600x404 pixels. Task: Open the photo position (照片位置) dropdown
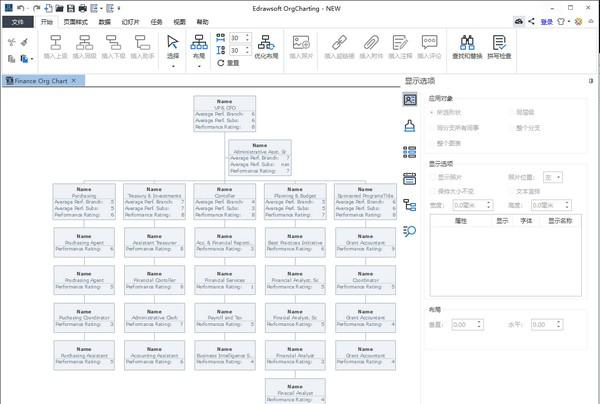coord(553,177)
